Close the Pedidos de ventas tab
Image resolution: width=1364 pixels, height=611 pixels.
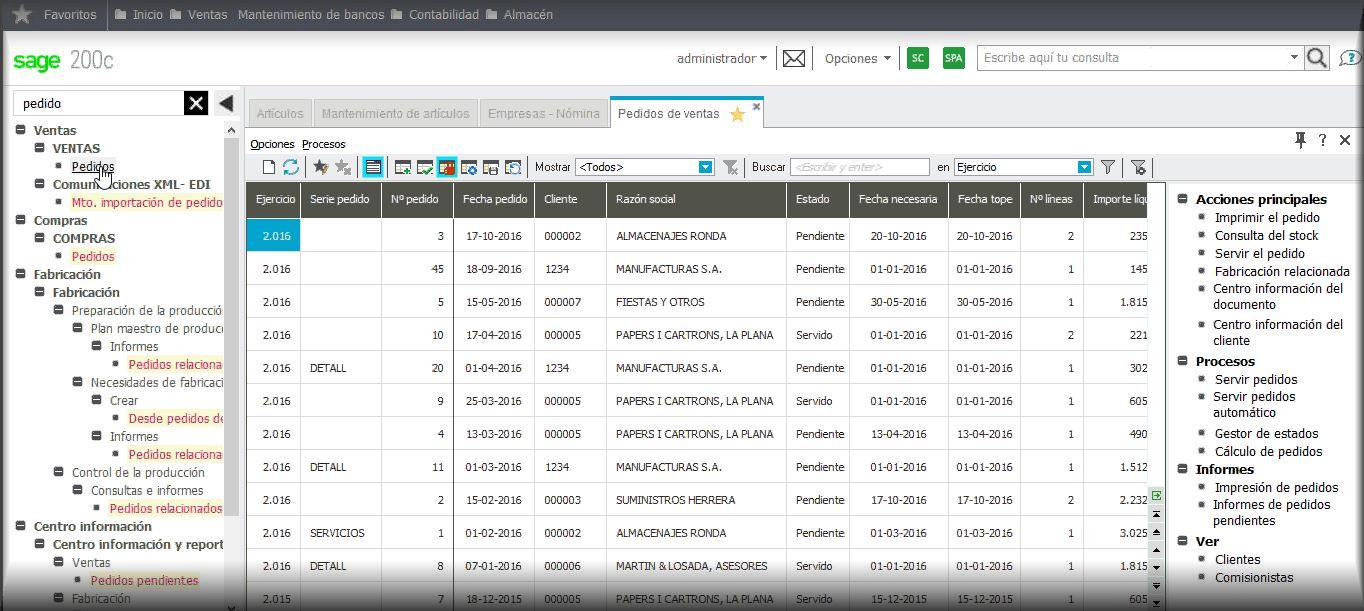(756, 106)
